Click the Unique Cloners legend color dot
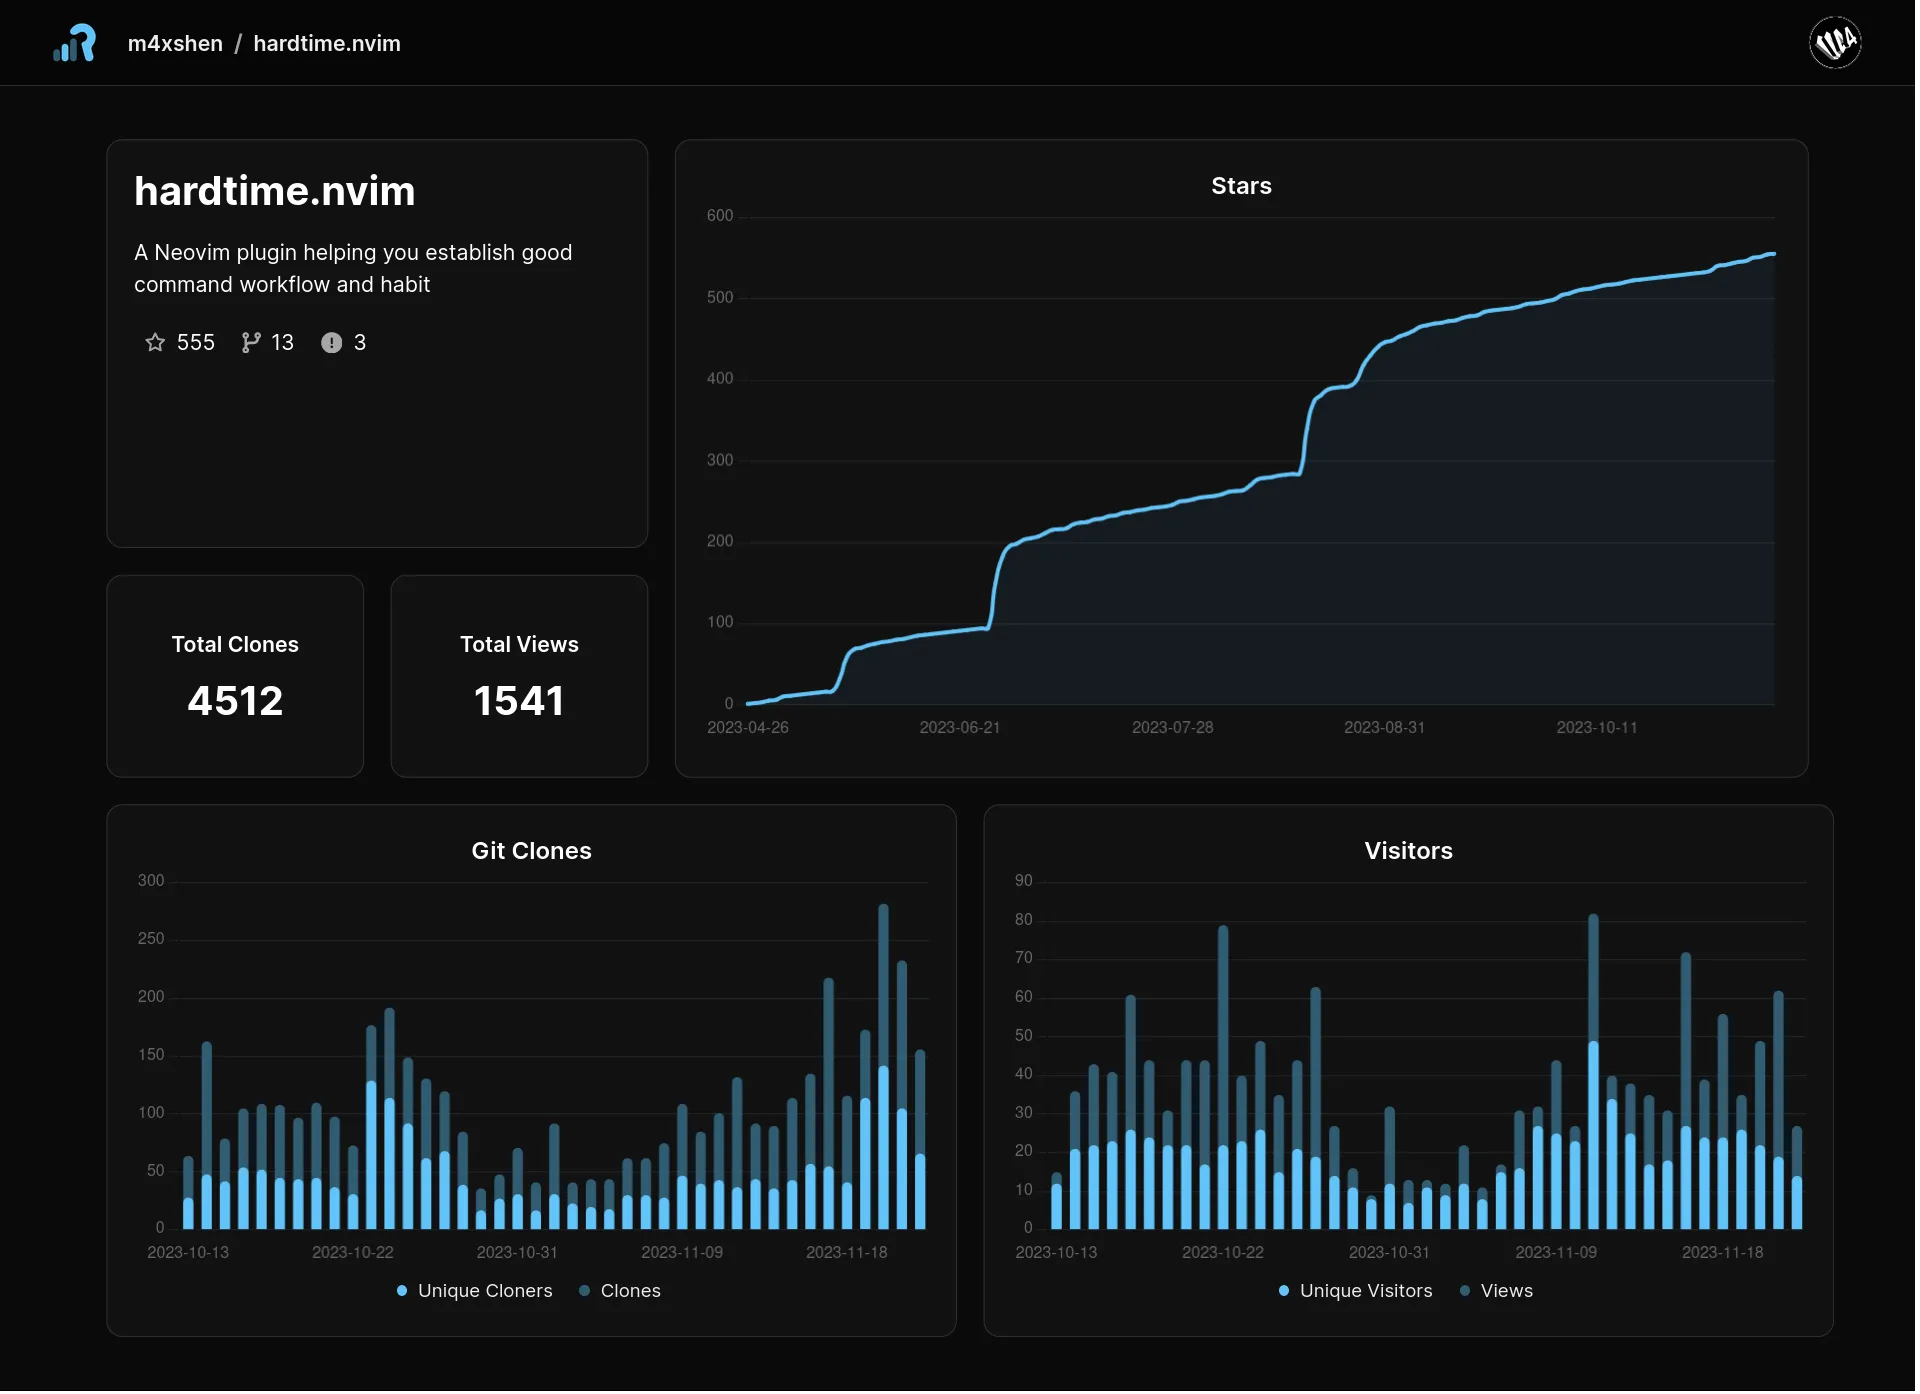This screenshot has width=1920, height=1394. pos(403,1293)
